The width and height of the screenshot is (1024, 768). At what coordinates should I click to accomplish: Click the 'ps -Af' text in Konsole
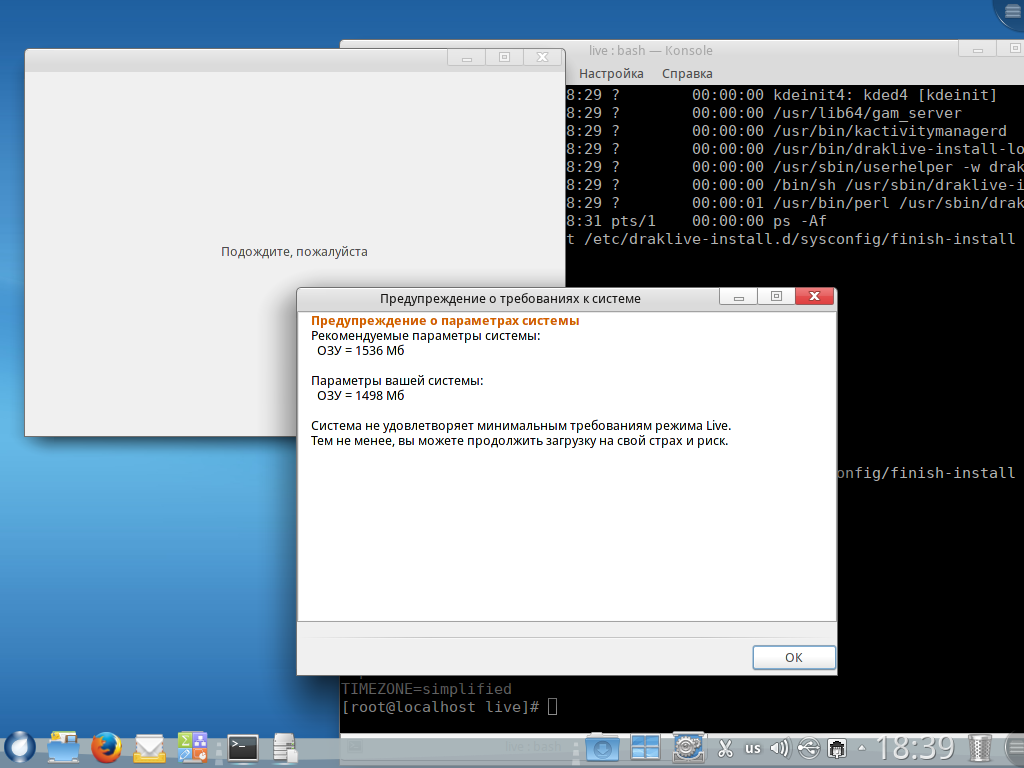coord(799,221)
